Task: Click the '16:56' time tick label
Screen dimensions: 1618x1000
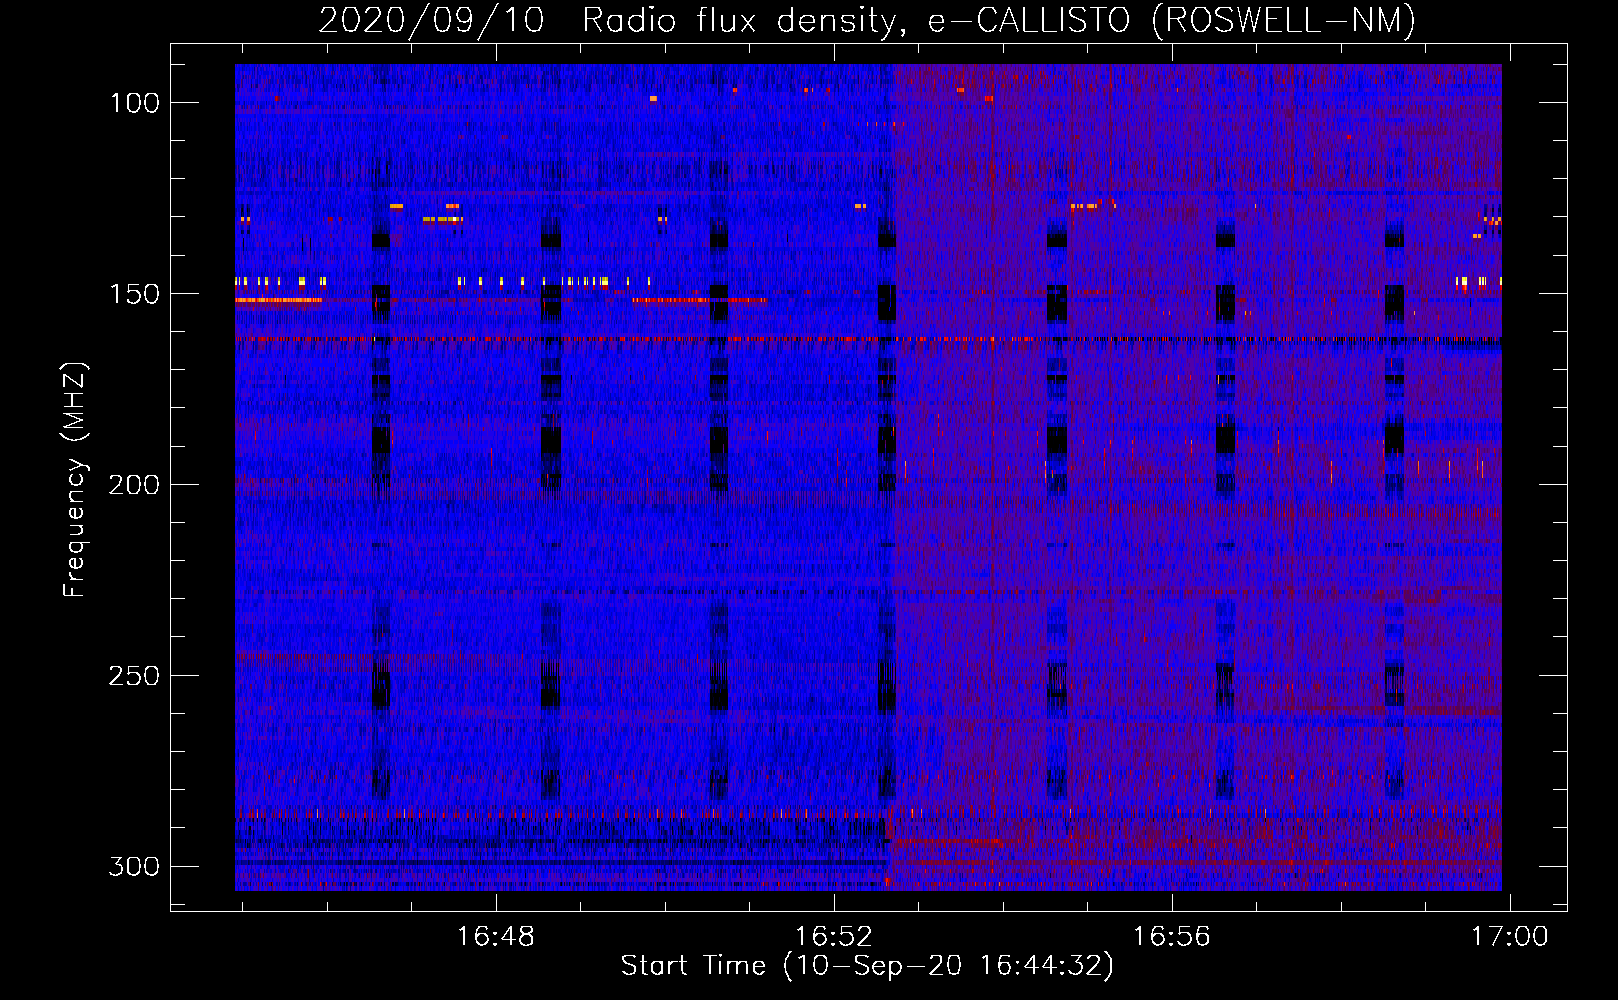Action: (x=1171, y=937)
